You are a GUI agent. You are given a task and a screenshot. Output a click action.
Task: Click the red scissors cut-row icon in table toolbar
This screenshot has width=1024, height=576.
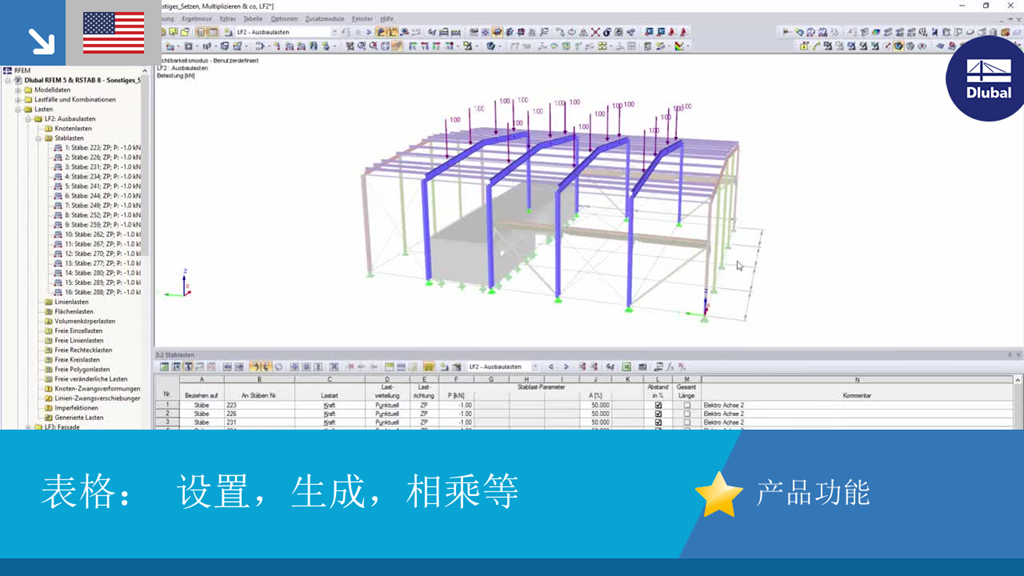click(350, 367)
